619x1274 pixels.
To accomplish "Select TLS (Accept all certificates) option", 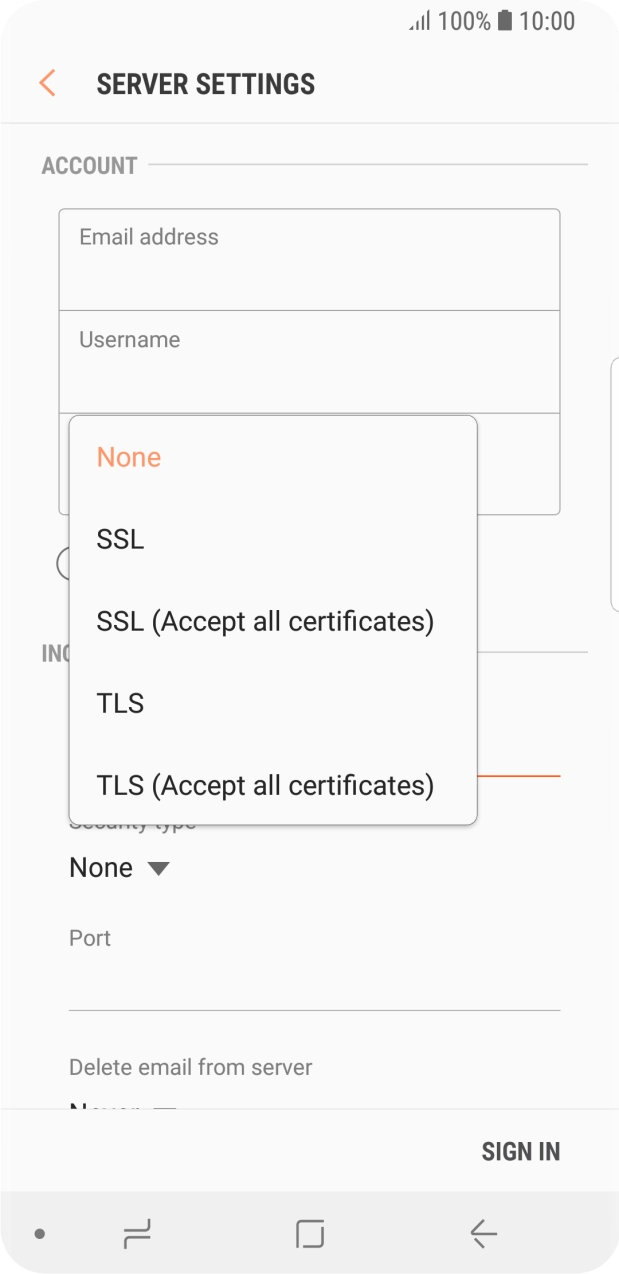I will coord(264,785).
